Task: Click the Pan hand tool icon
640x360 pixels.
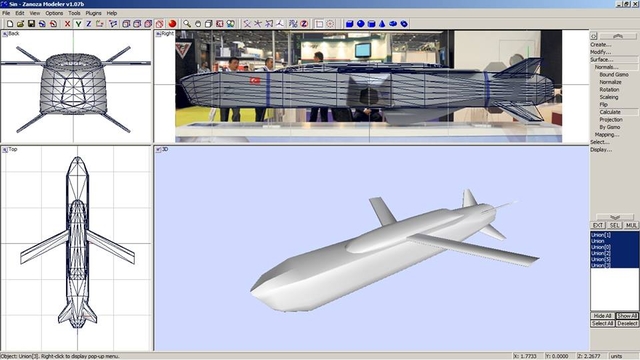Action: [x=198, y=24]
